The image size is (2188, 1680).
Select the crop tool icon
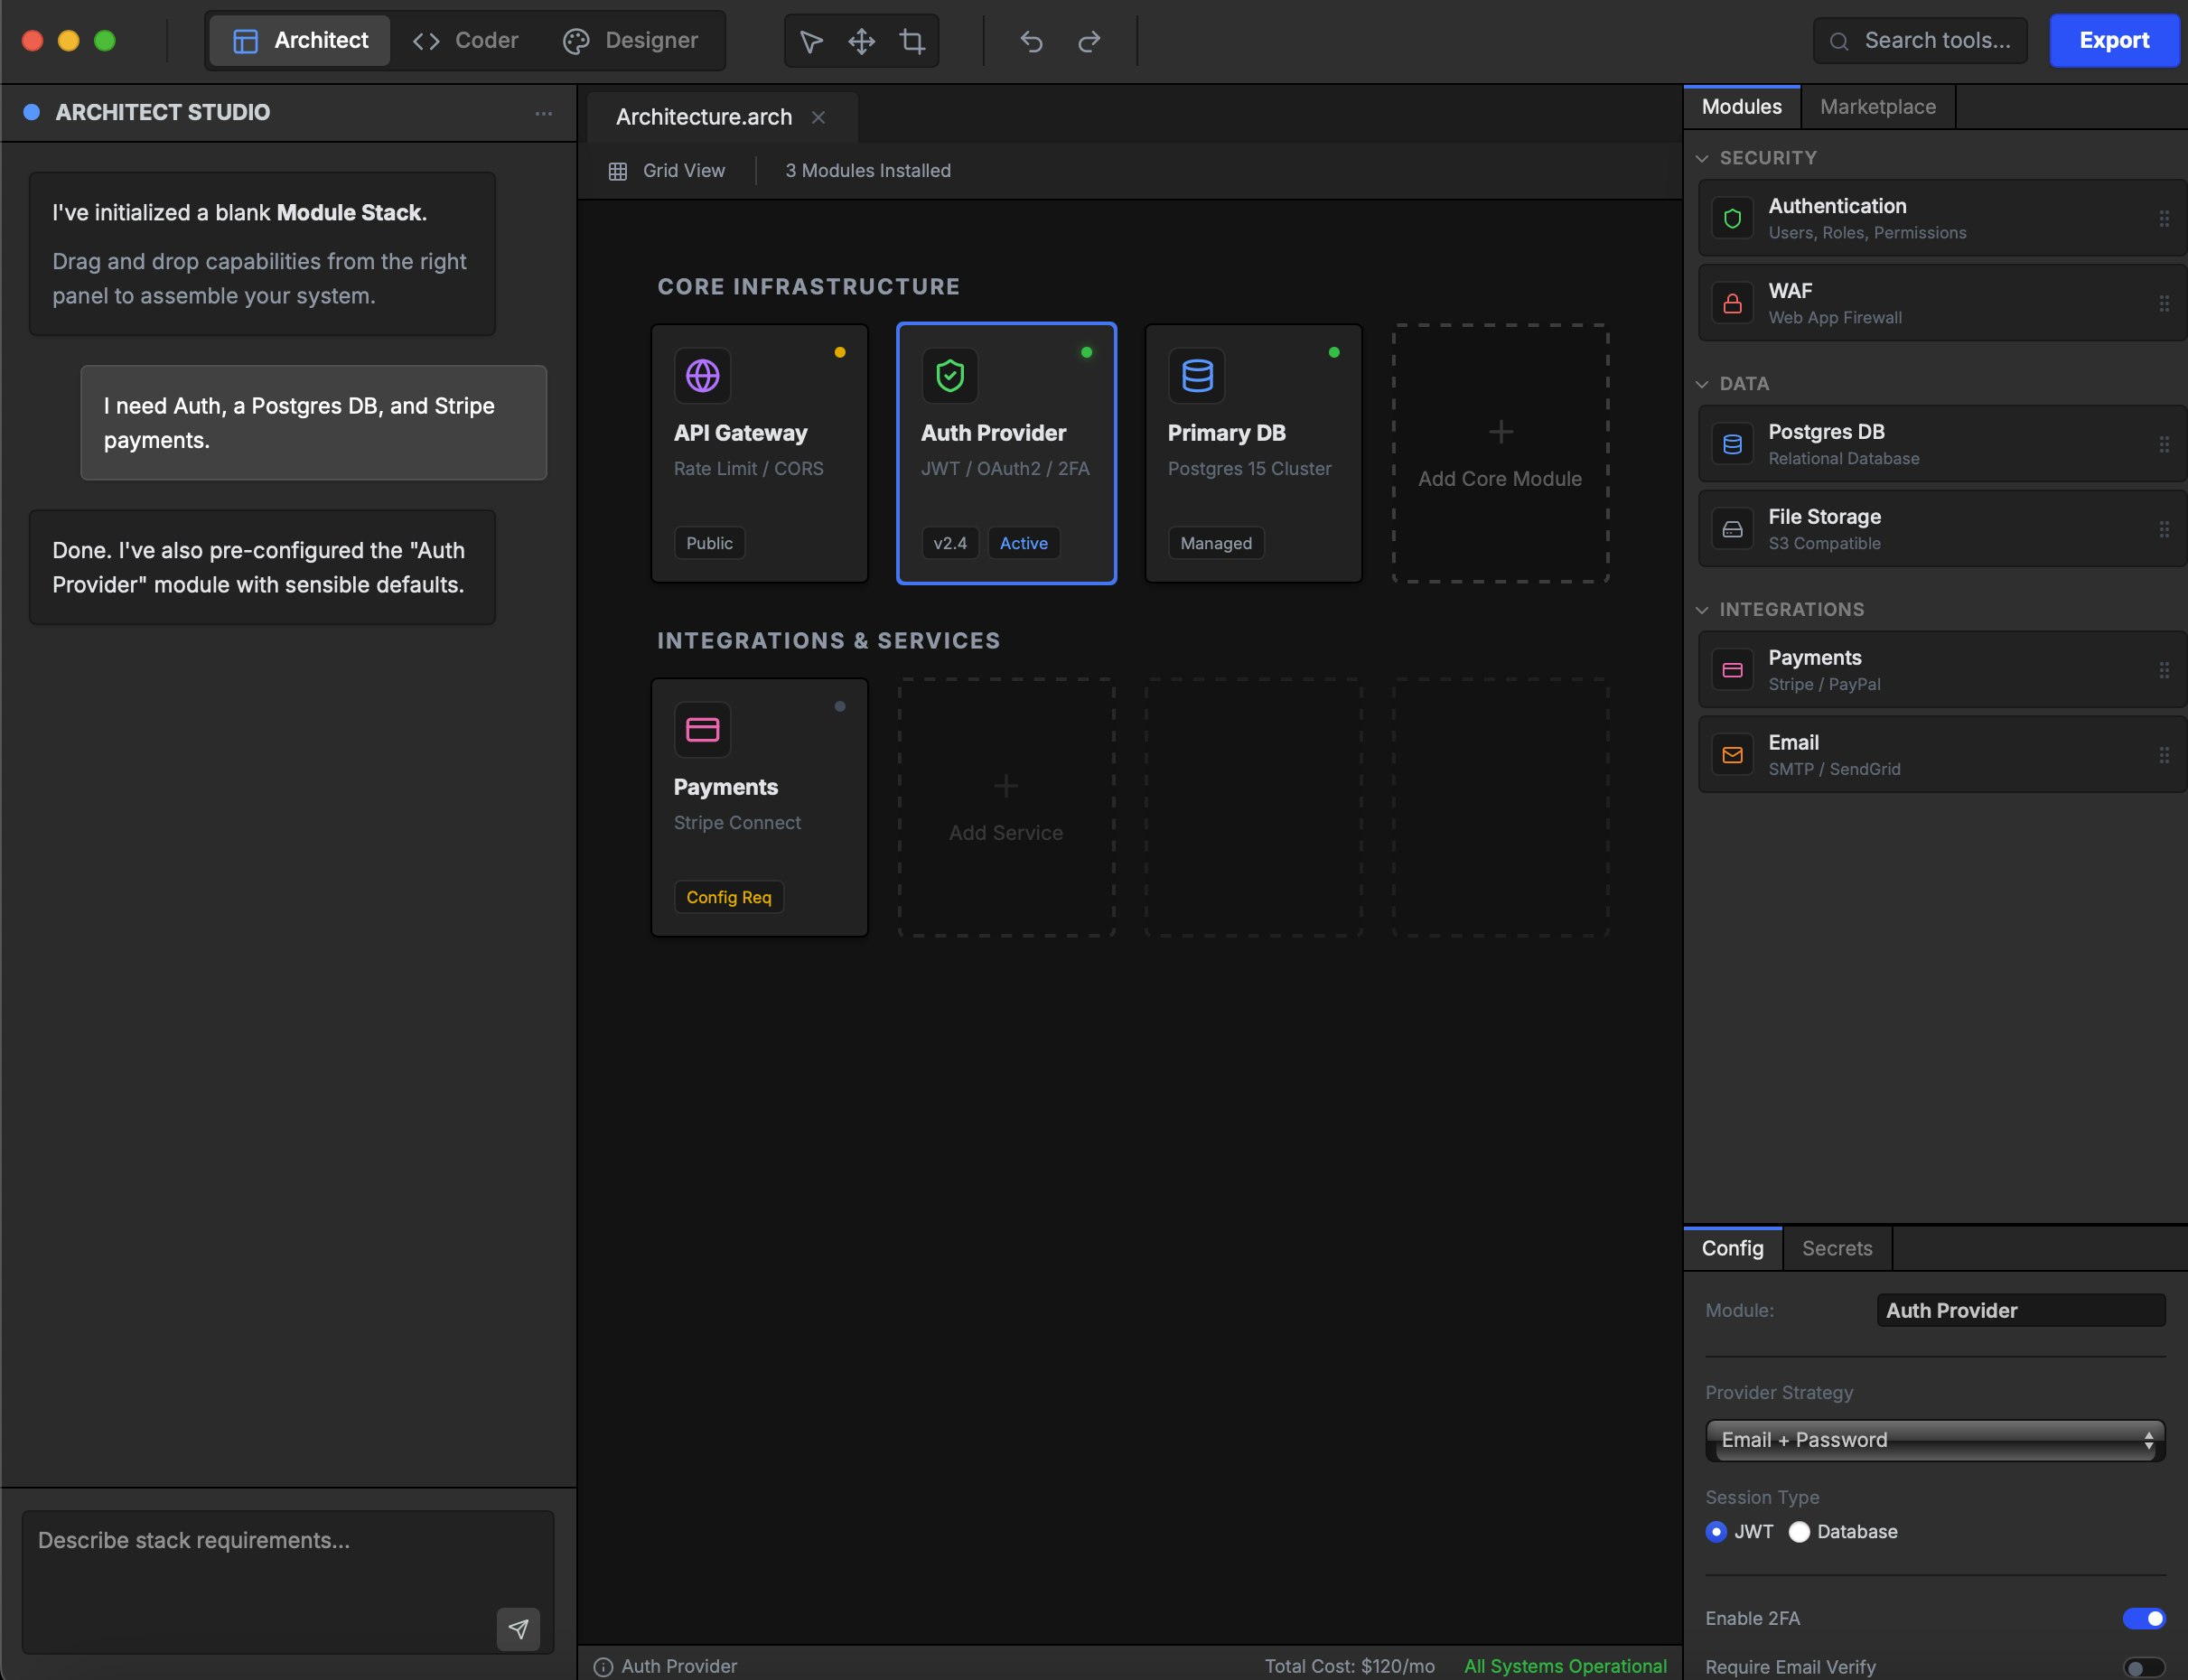tap(912, 41)
